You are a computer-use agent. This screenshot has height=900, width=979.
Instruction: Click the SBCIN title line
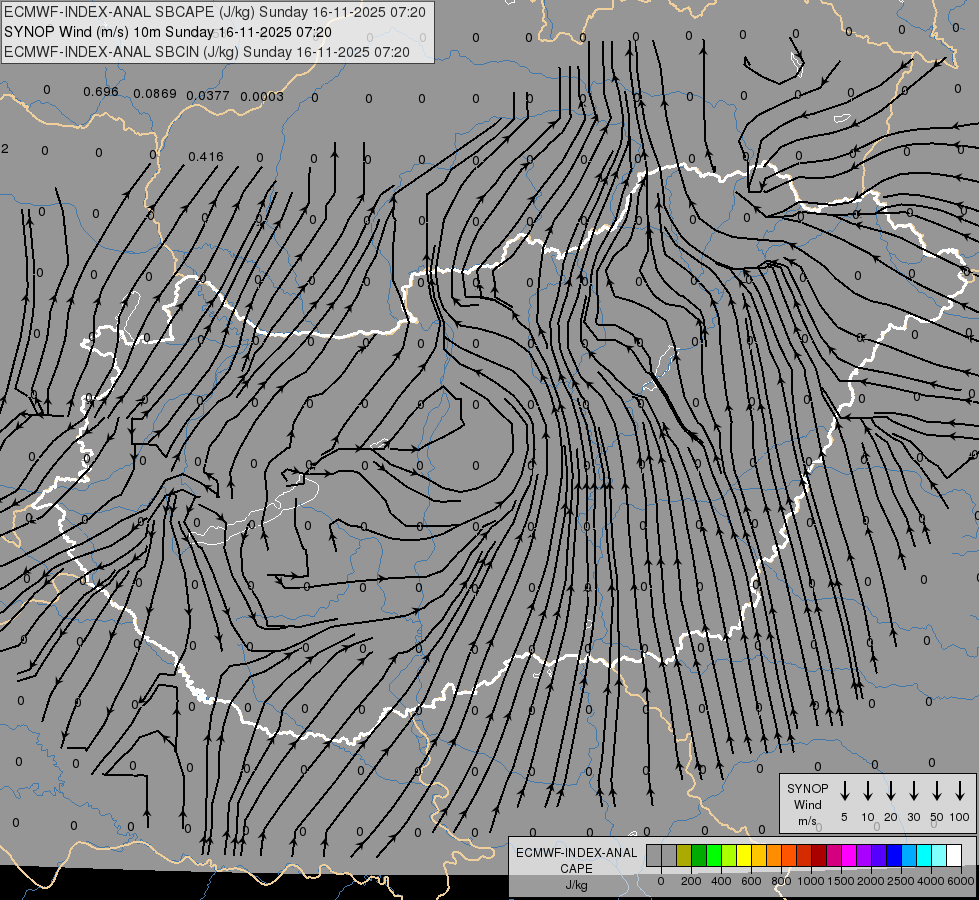[x=207, y=52]
